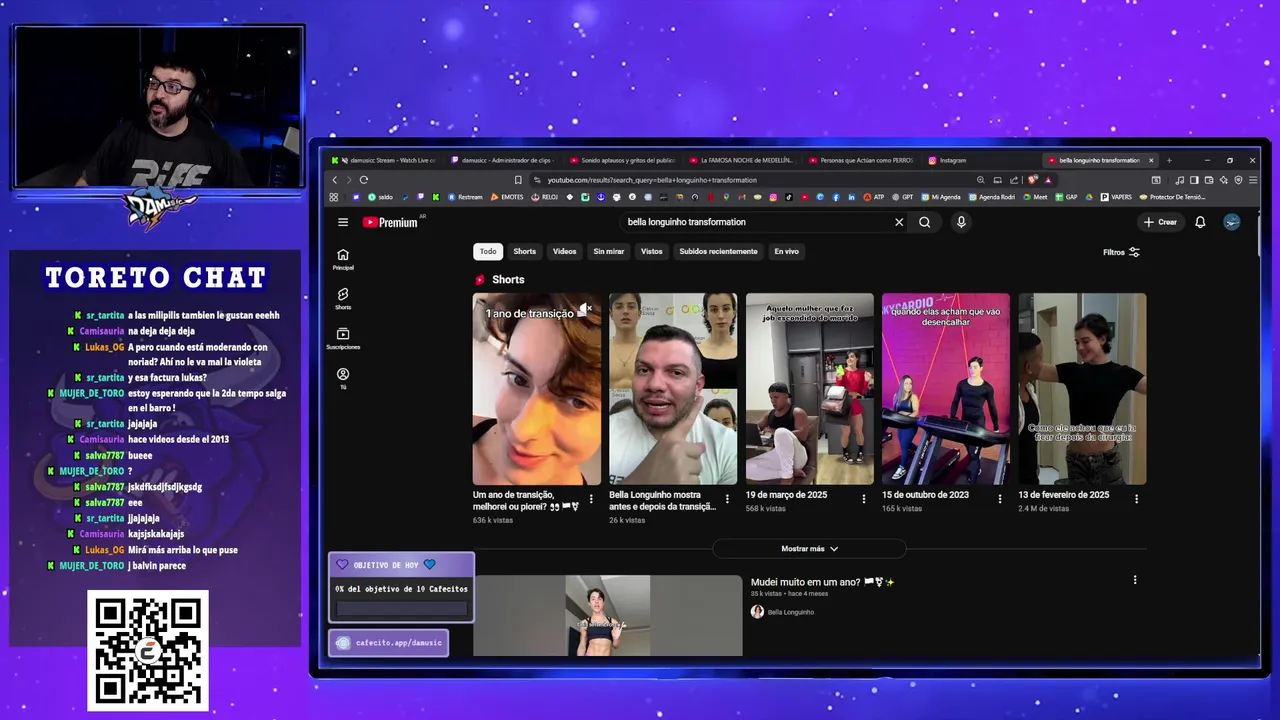Open the 'Mudei muito em um ano' video thumbnail

[x=608, y=616]
